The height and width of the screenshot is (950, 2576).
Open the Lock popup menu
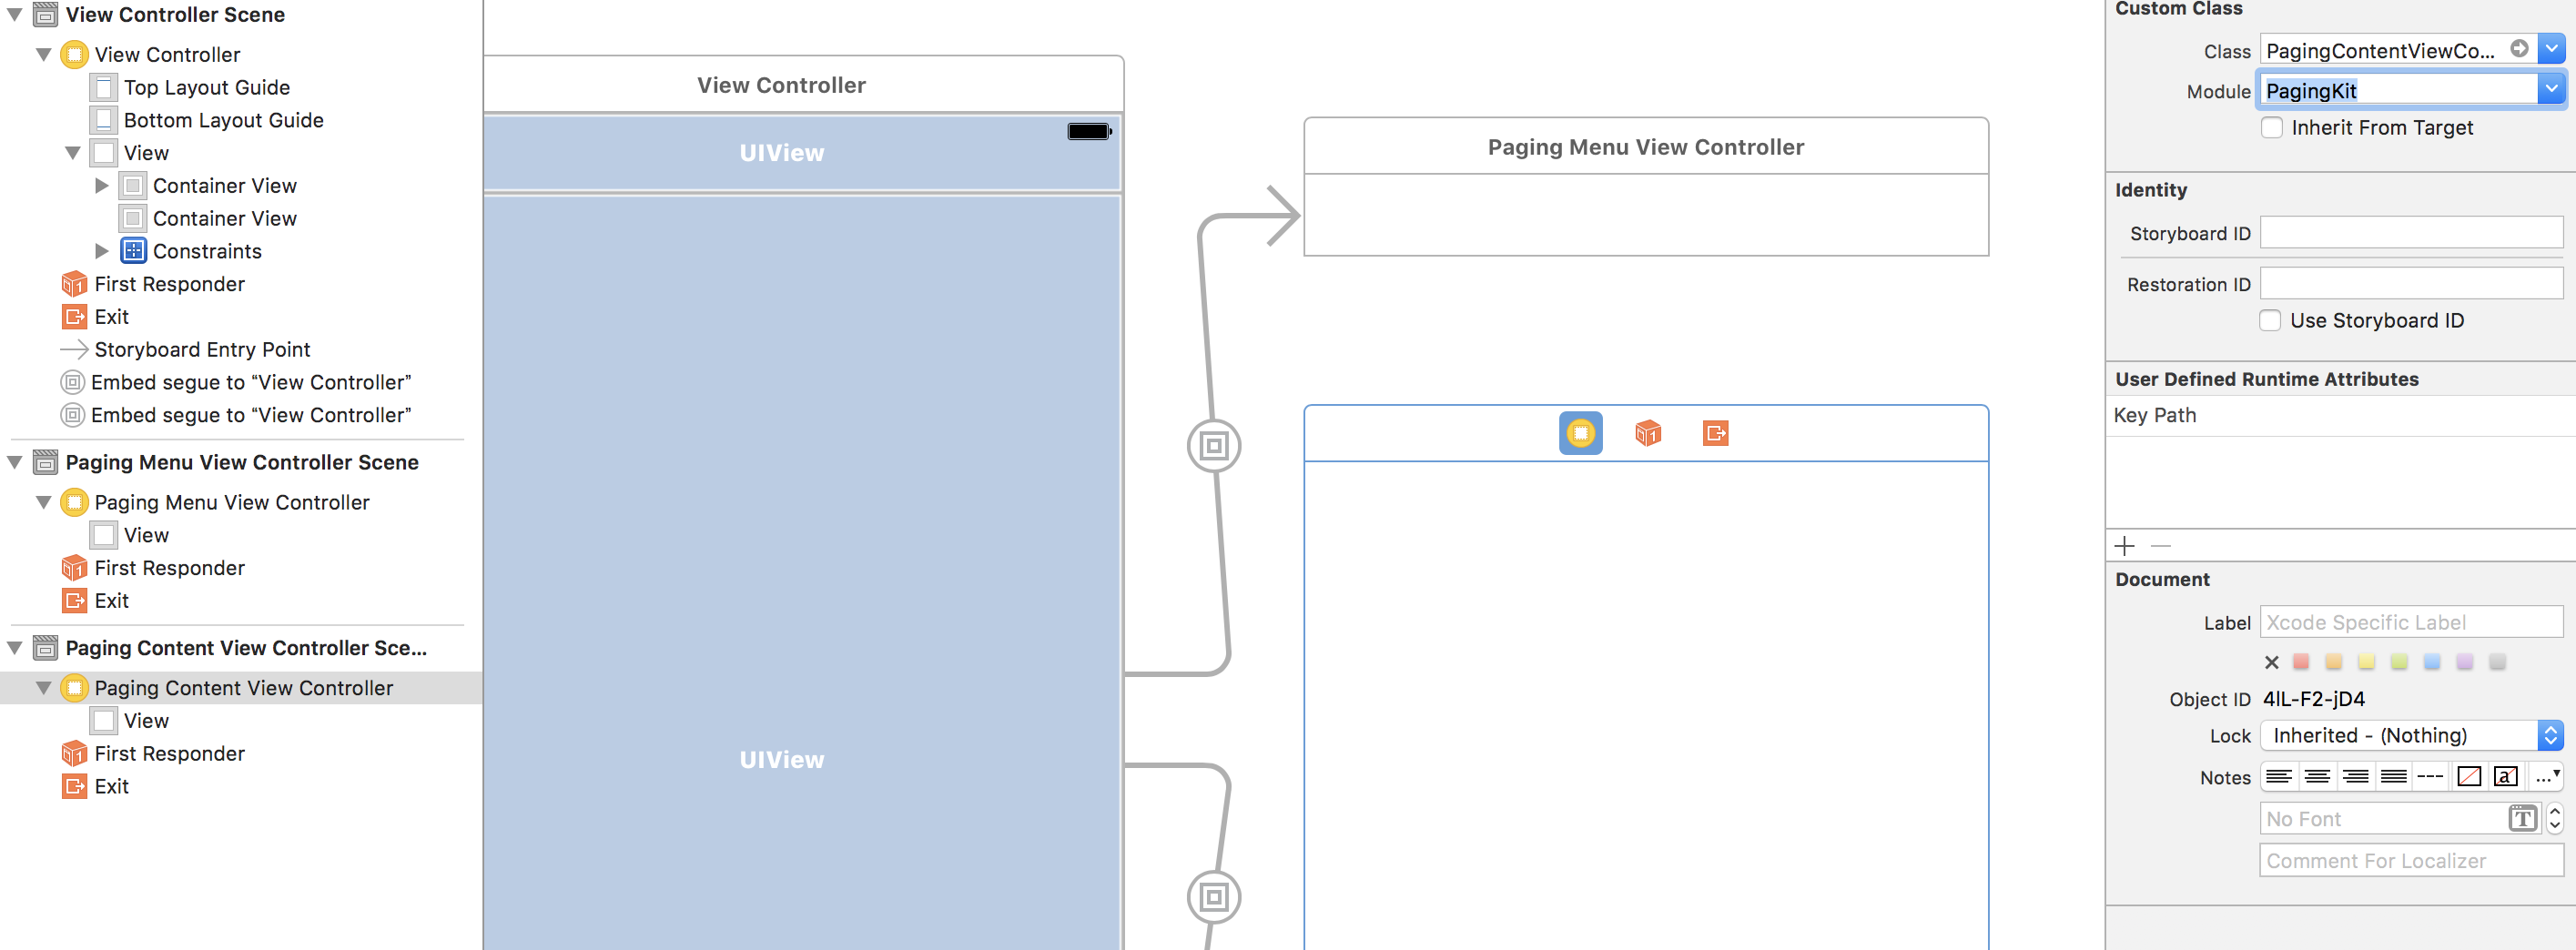pos(2412,735)
